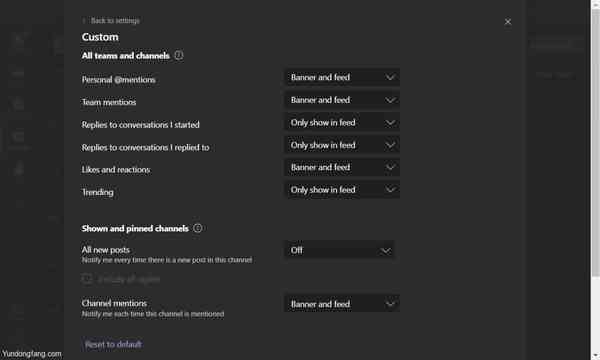
Task: Open the Personal @mentions dropdown
Action: click(x=342, y=77)
